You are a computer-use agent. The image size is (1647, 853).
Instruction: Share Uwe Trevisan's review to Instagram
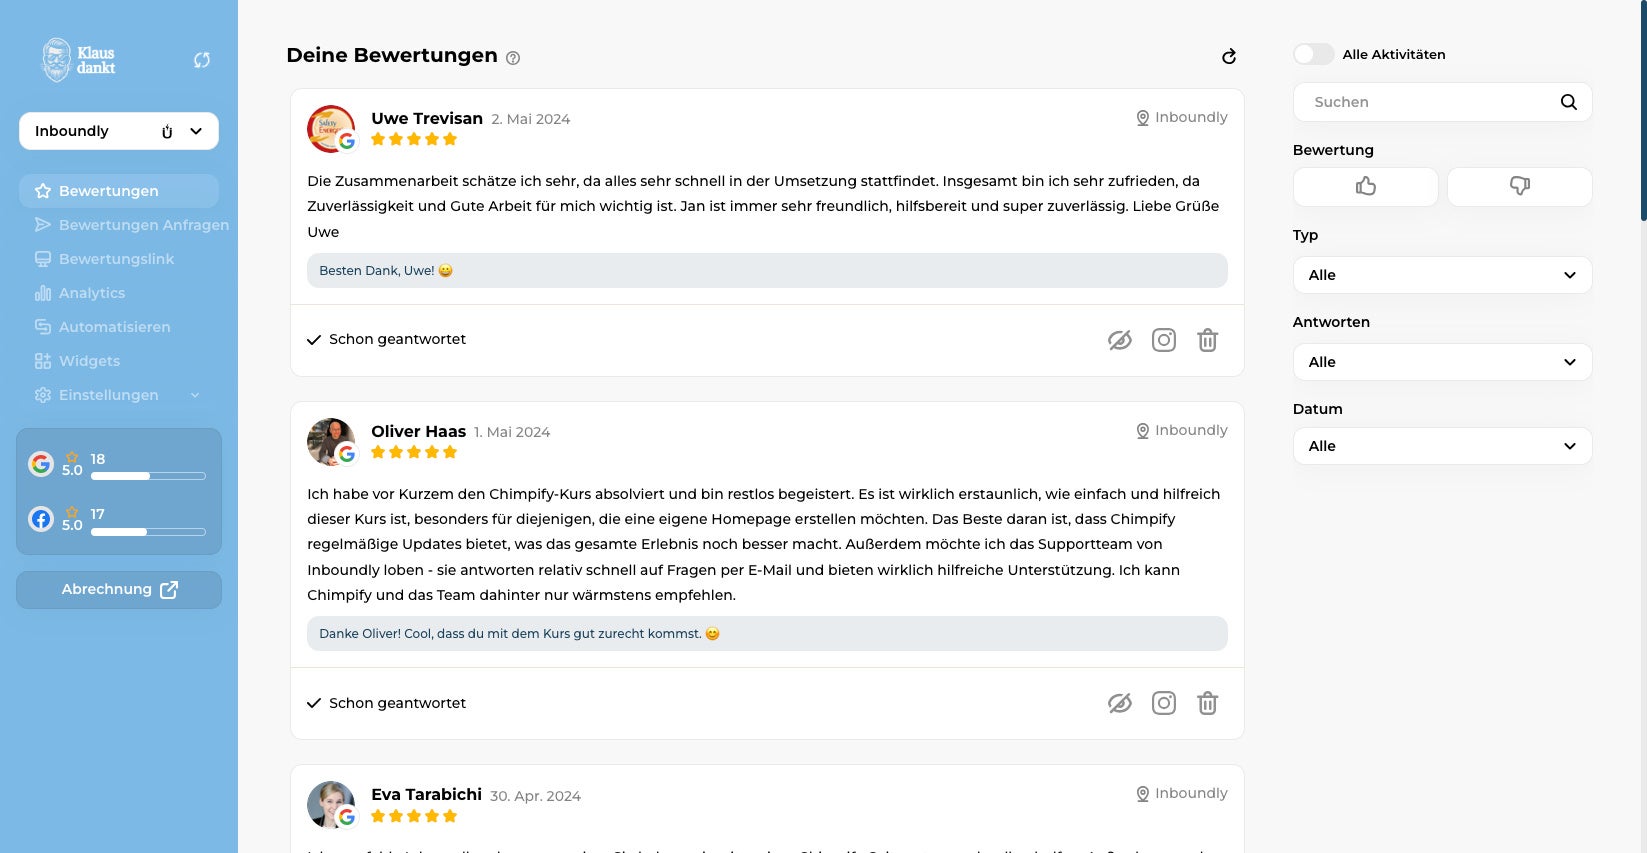click(x=1164, y=340)
